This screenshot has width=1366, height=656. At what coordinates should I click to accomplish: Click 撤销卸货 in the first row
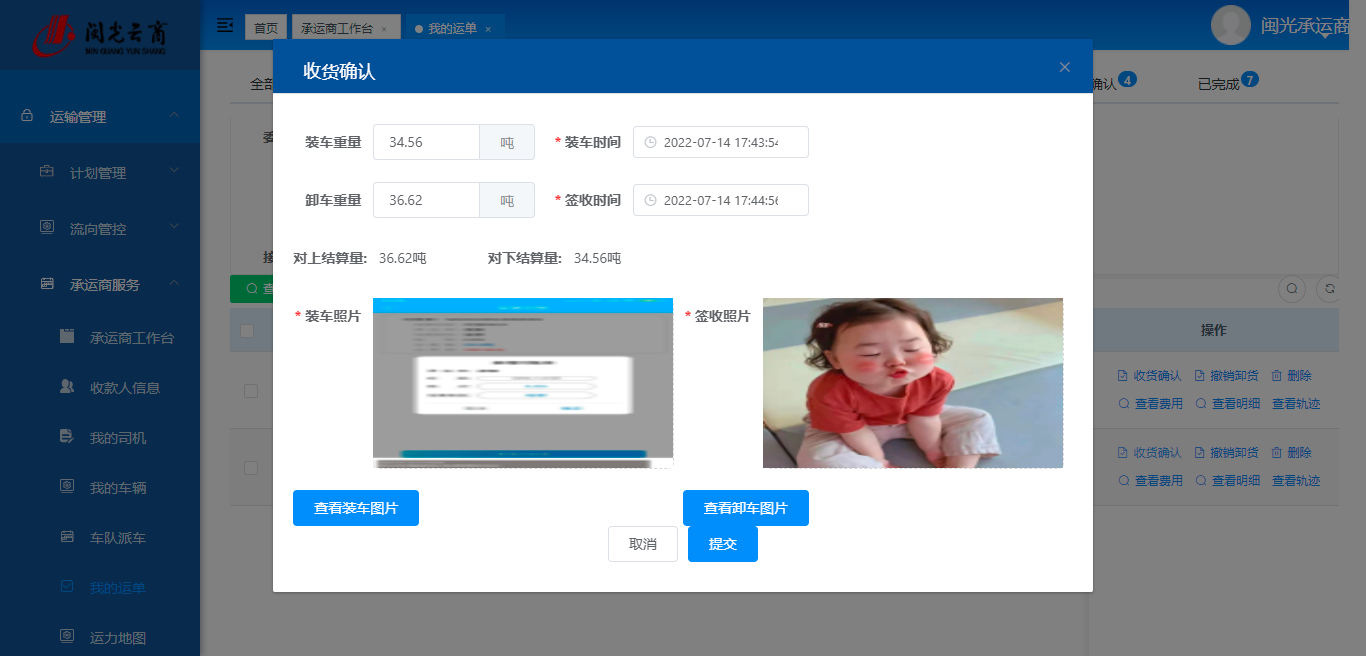1226,376
